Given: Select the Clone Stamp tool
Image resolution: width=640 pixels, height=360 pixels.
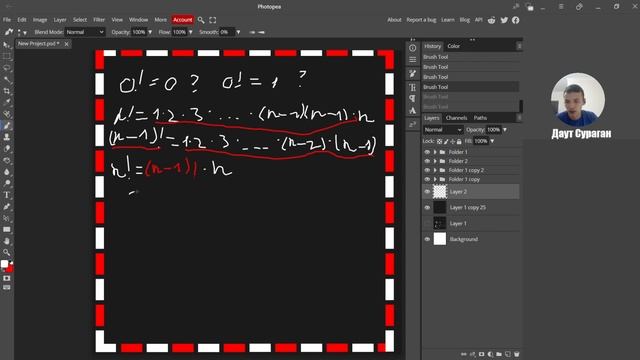Looking at the screenshot, I should 7,137.
